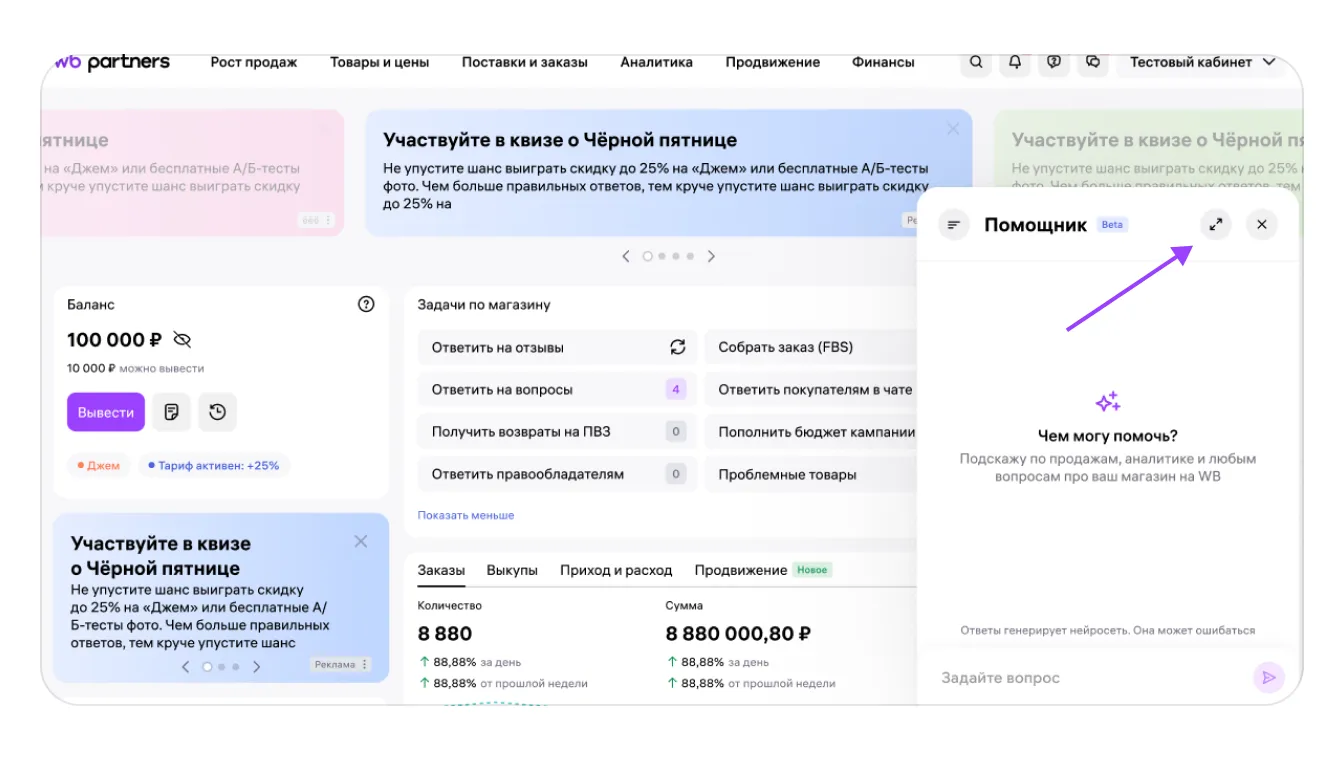
Task: Open the Ответить покупателям в чате task
Action: pos(811,389)
